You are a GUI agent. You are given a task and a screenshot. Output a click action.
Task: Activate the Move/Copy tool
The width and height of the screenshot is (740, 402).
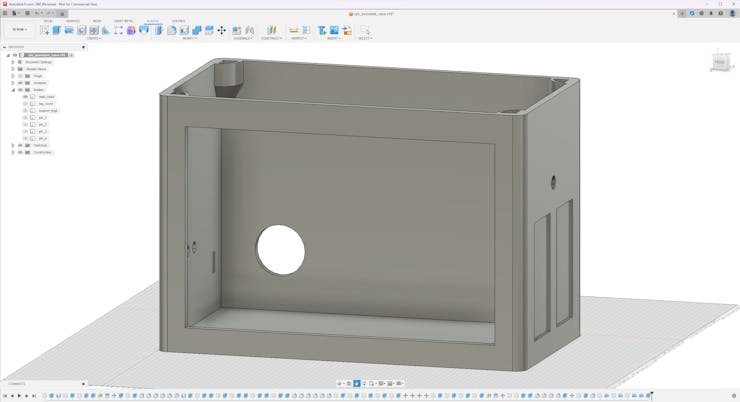(222, 30)
